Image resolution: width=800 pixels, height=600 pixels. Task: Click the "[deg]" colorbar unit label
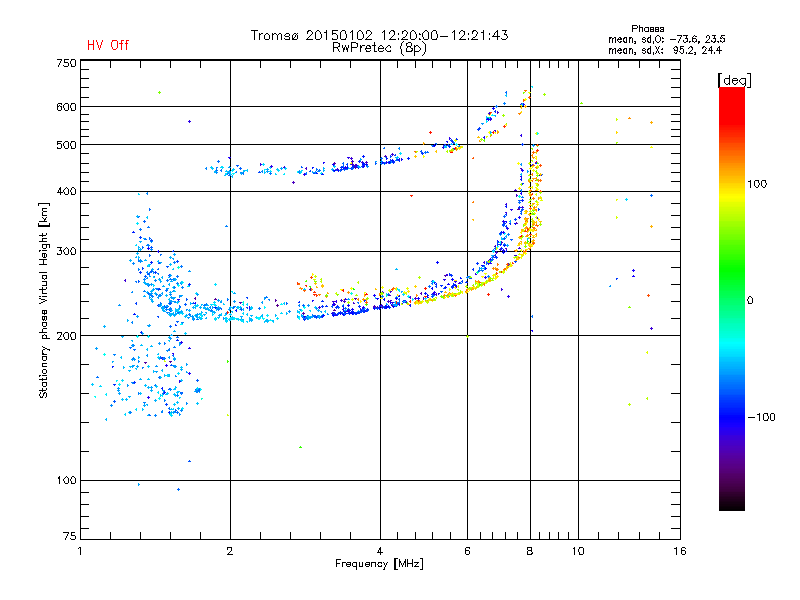(x=734, y=80)
